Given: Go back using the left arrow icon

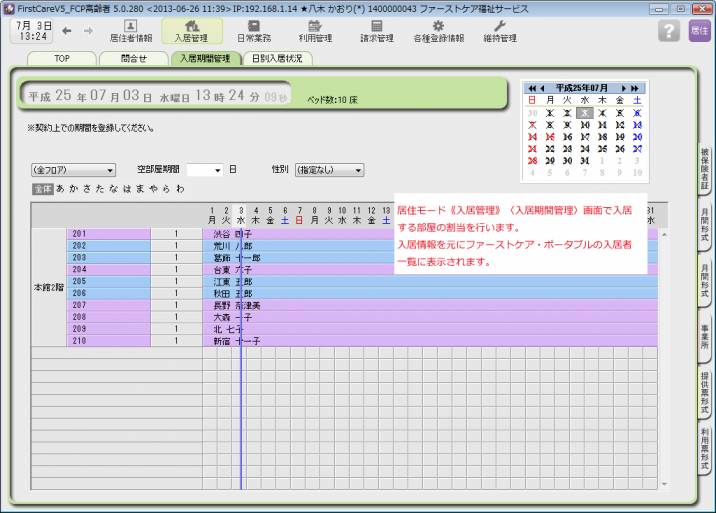Looking at the screenshot, I should tap(68, 30).
